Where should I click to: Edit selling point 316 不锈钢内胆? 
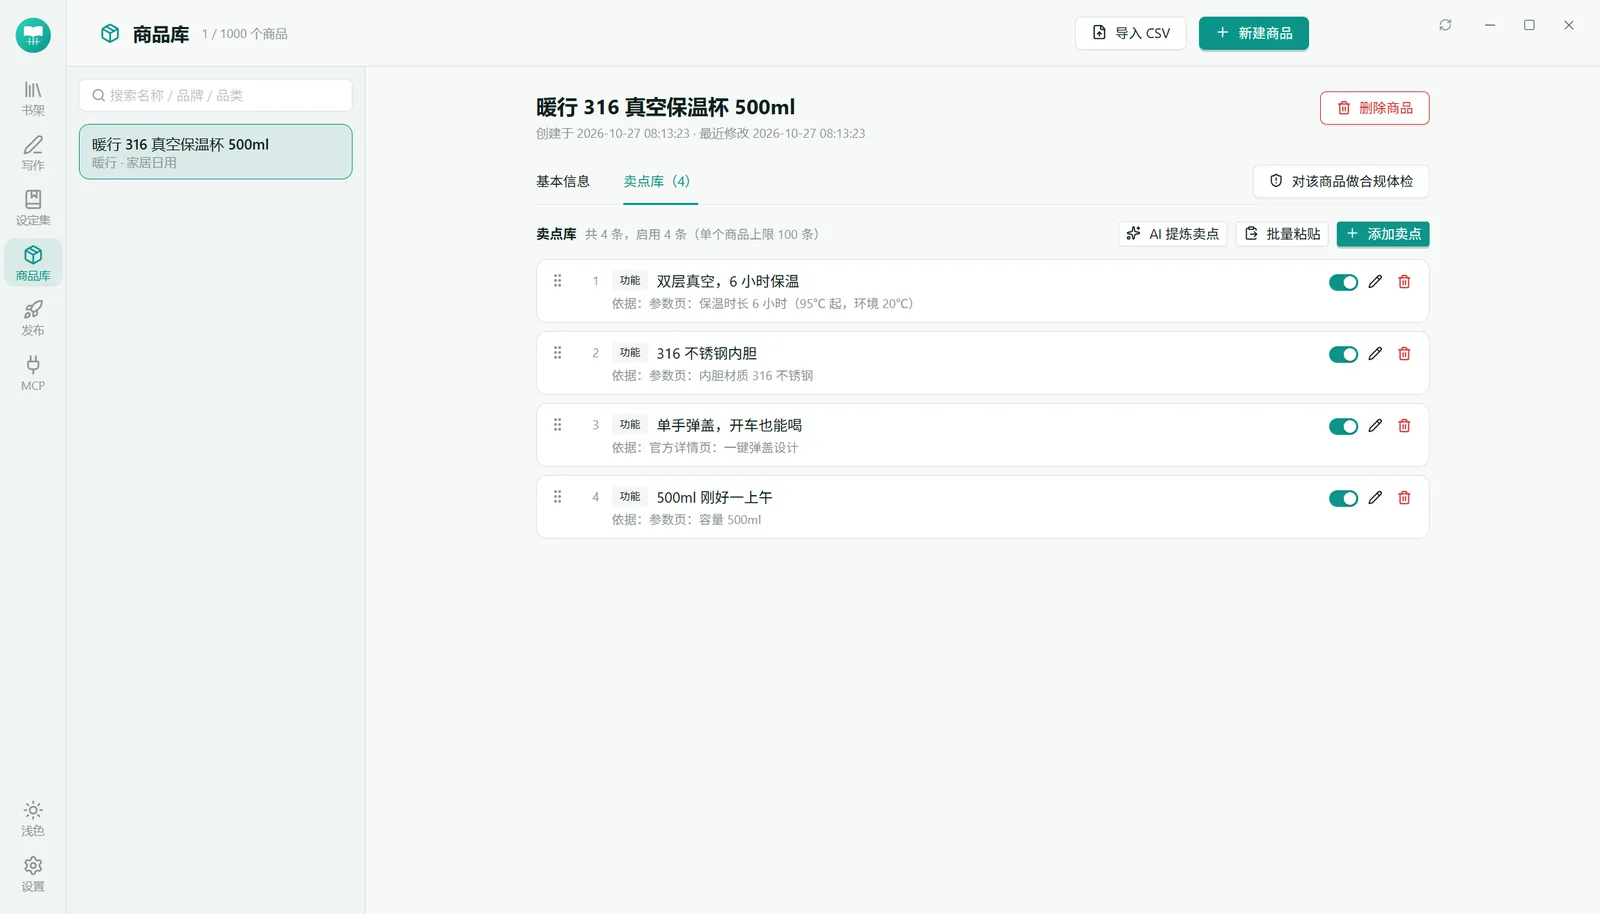click(1375, 354)
